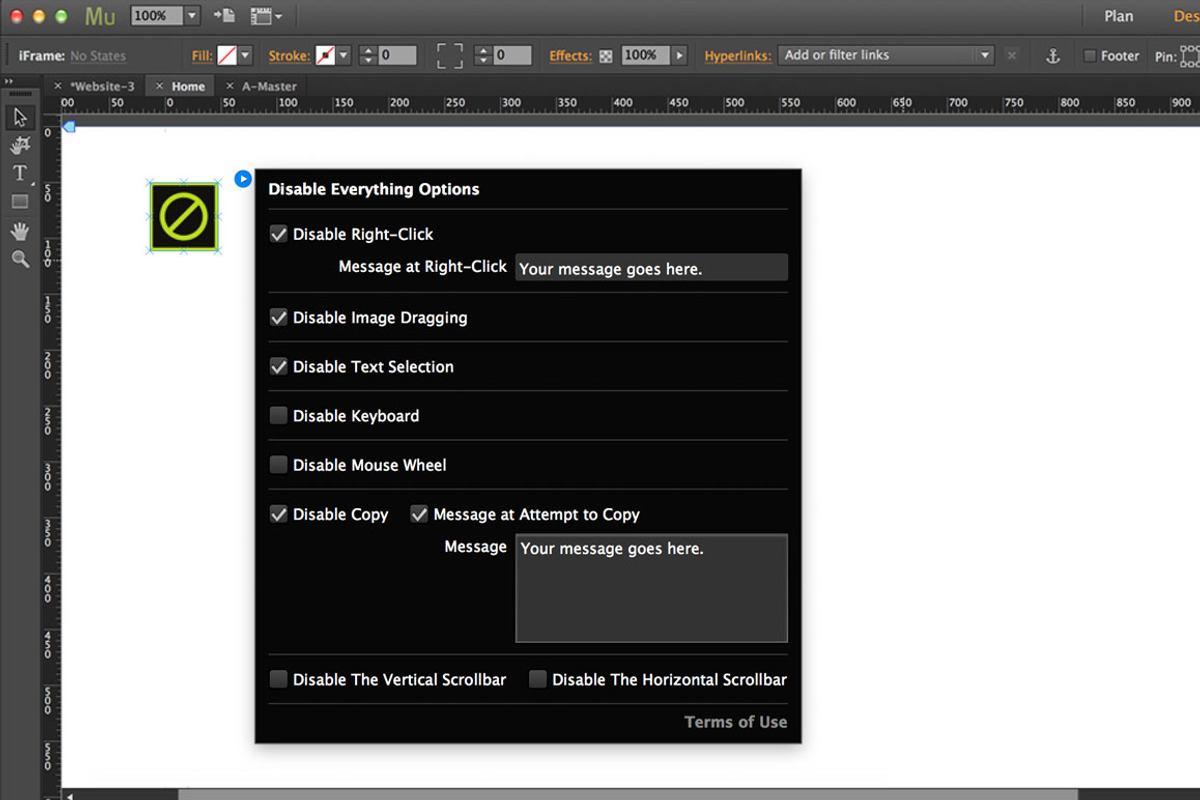Open the Stroke color dropdown arrow

coord(343,56)
